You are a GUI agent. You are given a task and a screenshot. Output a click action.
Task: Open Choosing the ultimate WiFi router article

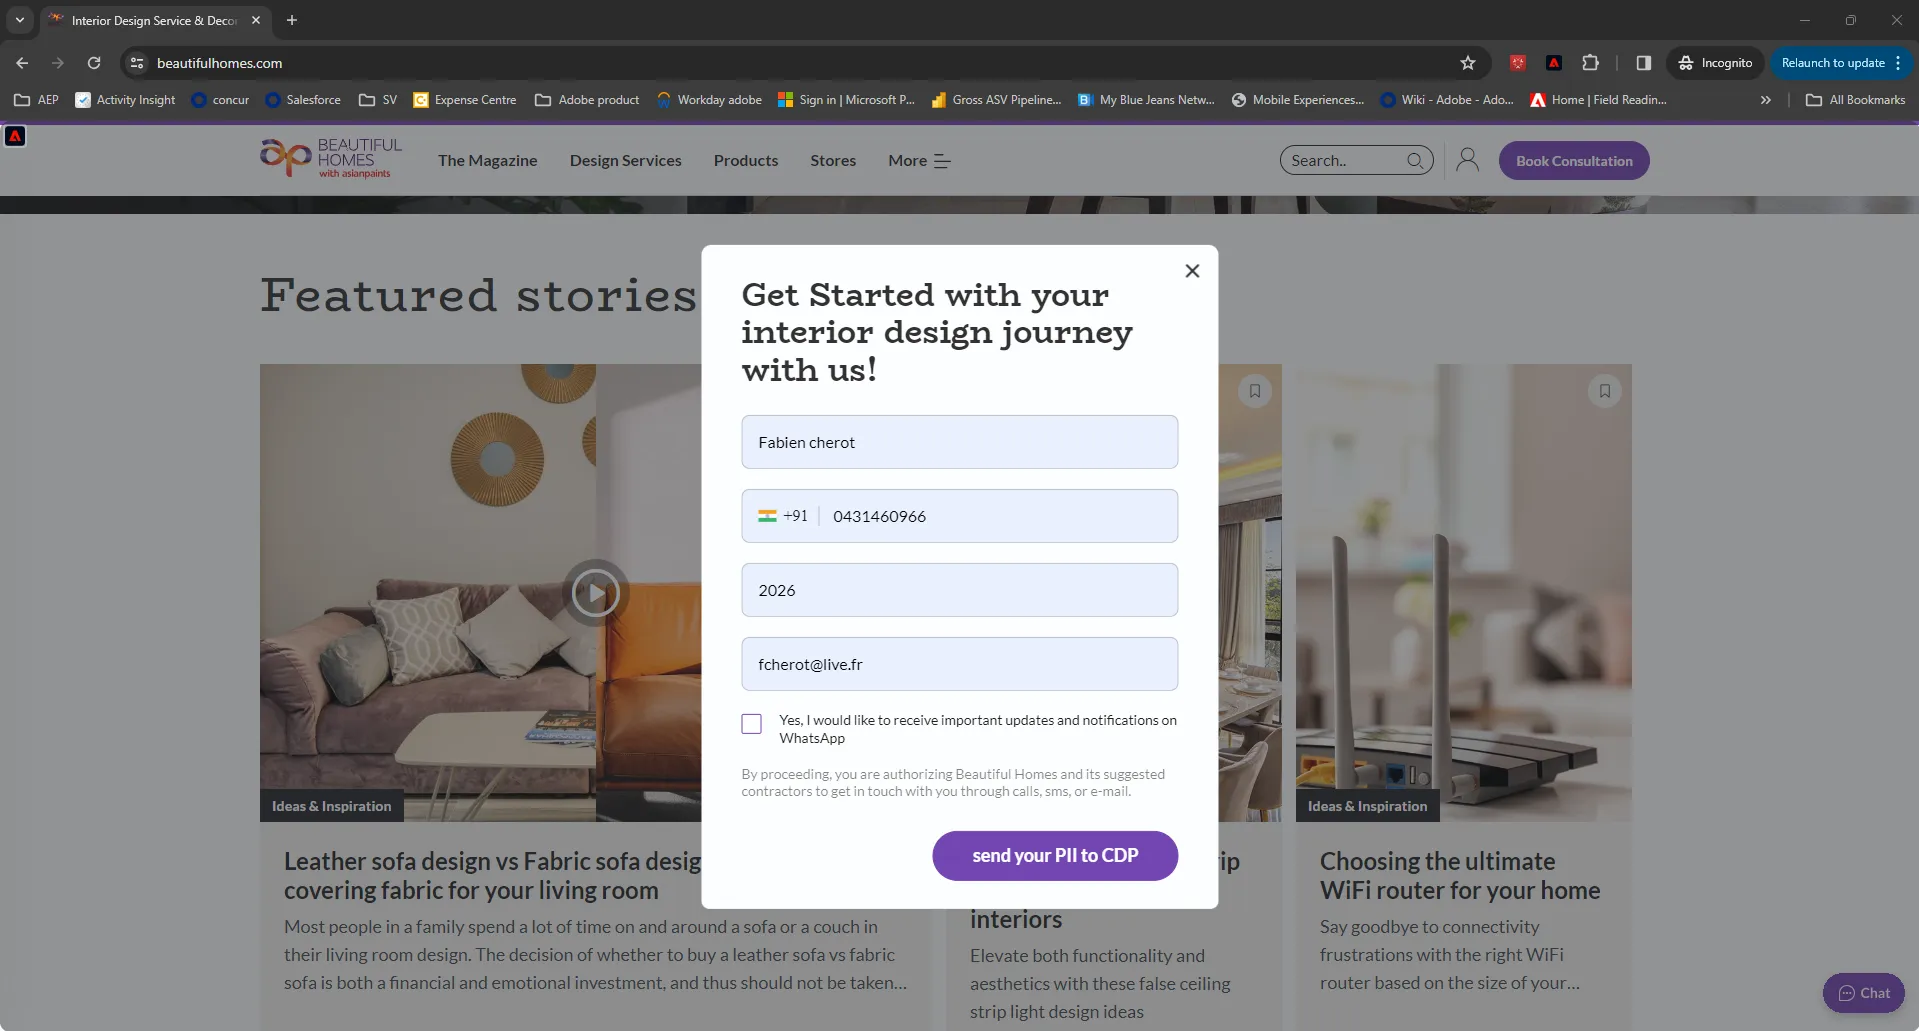coord(1460,876)
